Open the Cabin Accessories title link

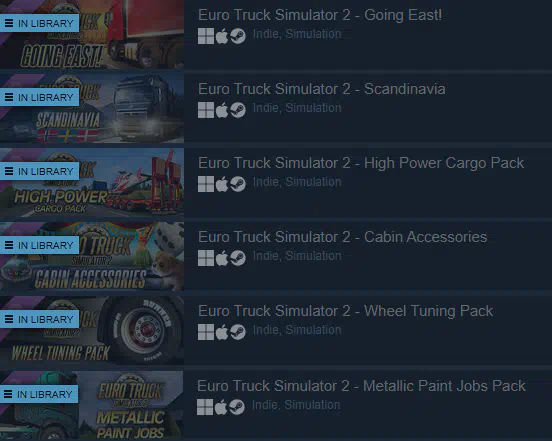tap(343, 237)
